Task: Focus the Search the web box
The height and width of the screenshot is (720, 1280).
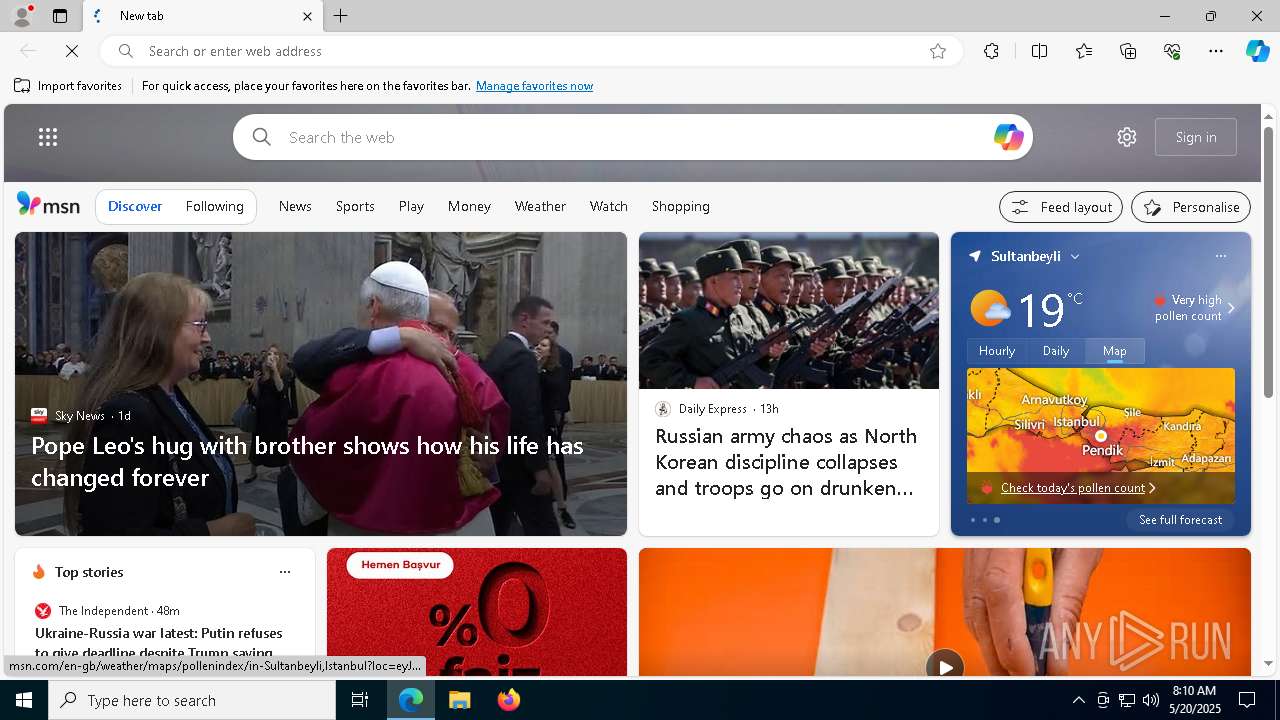Action: point(632,137)
